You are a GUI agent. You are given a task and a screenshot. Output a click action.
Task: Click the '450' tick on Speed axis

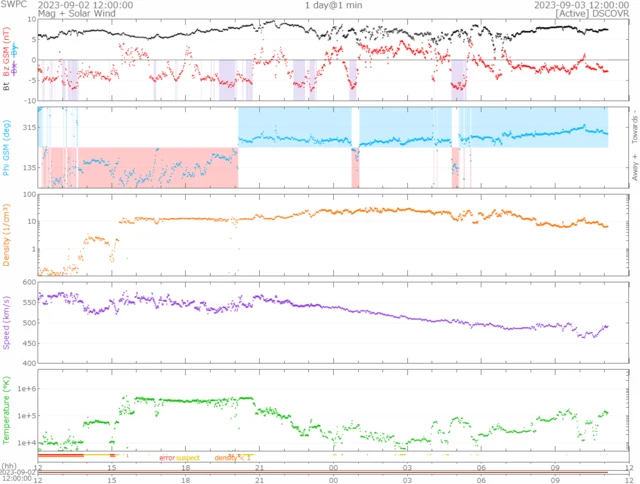pyautogui.click(x=30, y=343)
